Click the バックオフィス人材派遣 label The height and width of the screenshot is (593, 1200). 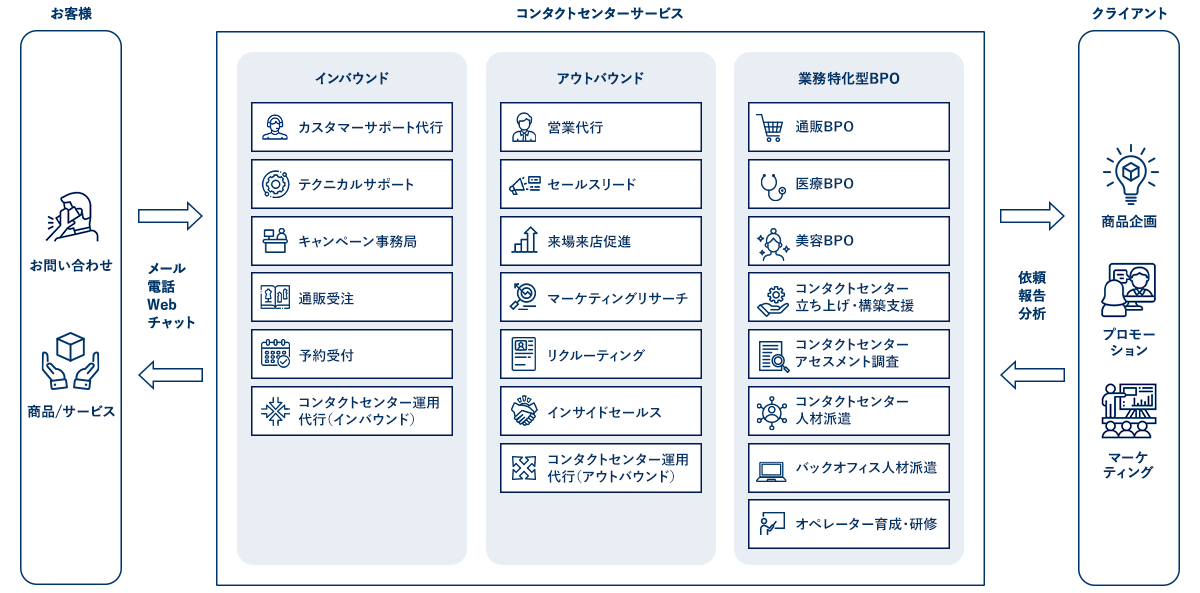866,468
